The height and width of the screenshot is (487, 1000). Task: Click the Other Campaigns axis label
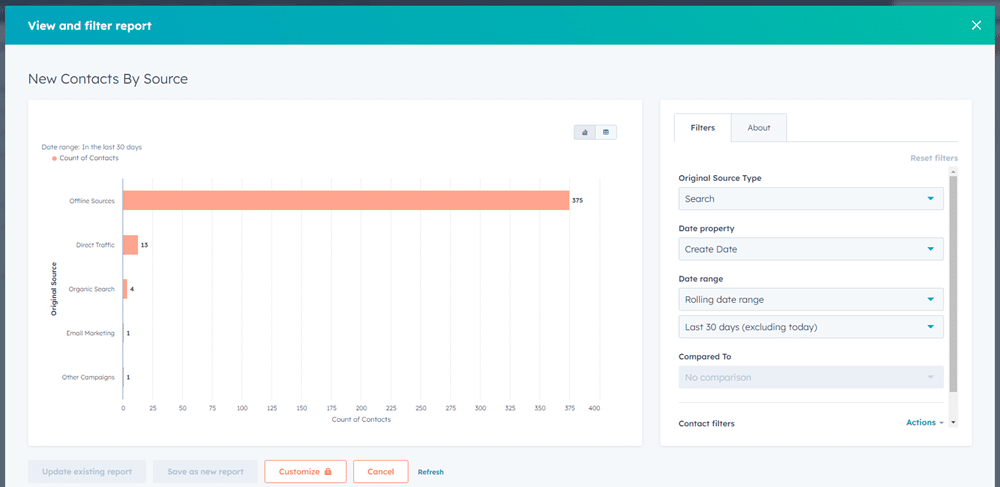(x=88, y=377)
